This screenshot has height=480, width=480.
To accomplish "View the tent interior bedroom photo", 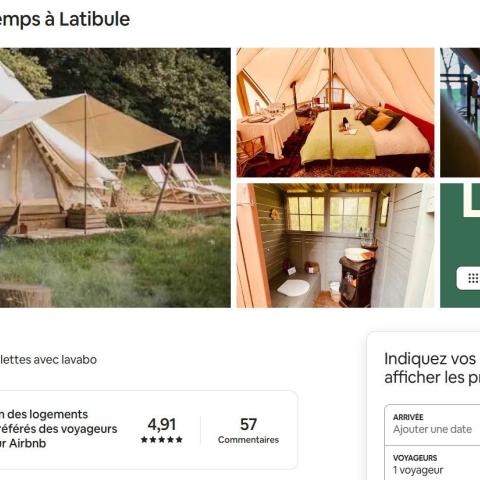I will [335, 112].
